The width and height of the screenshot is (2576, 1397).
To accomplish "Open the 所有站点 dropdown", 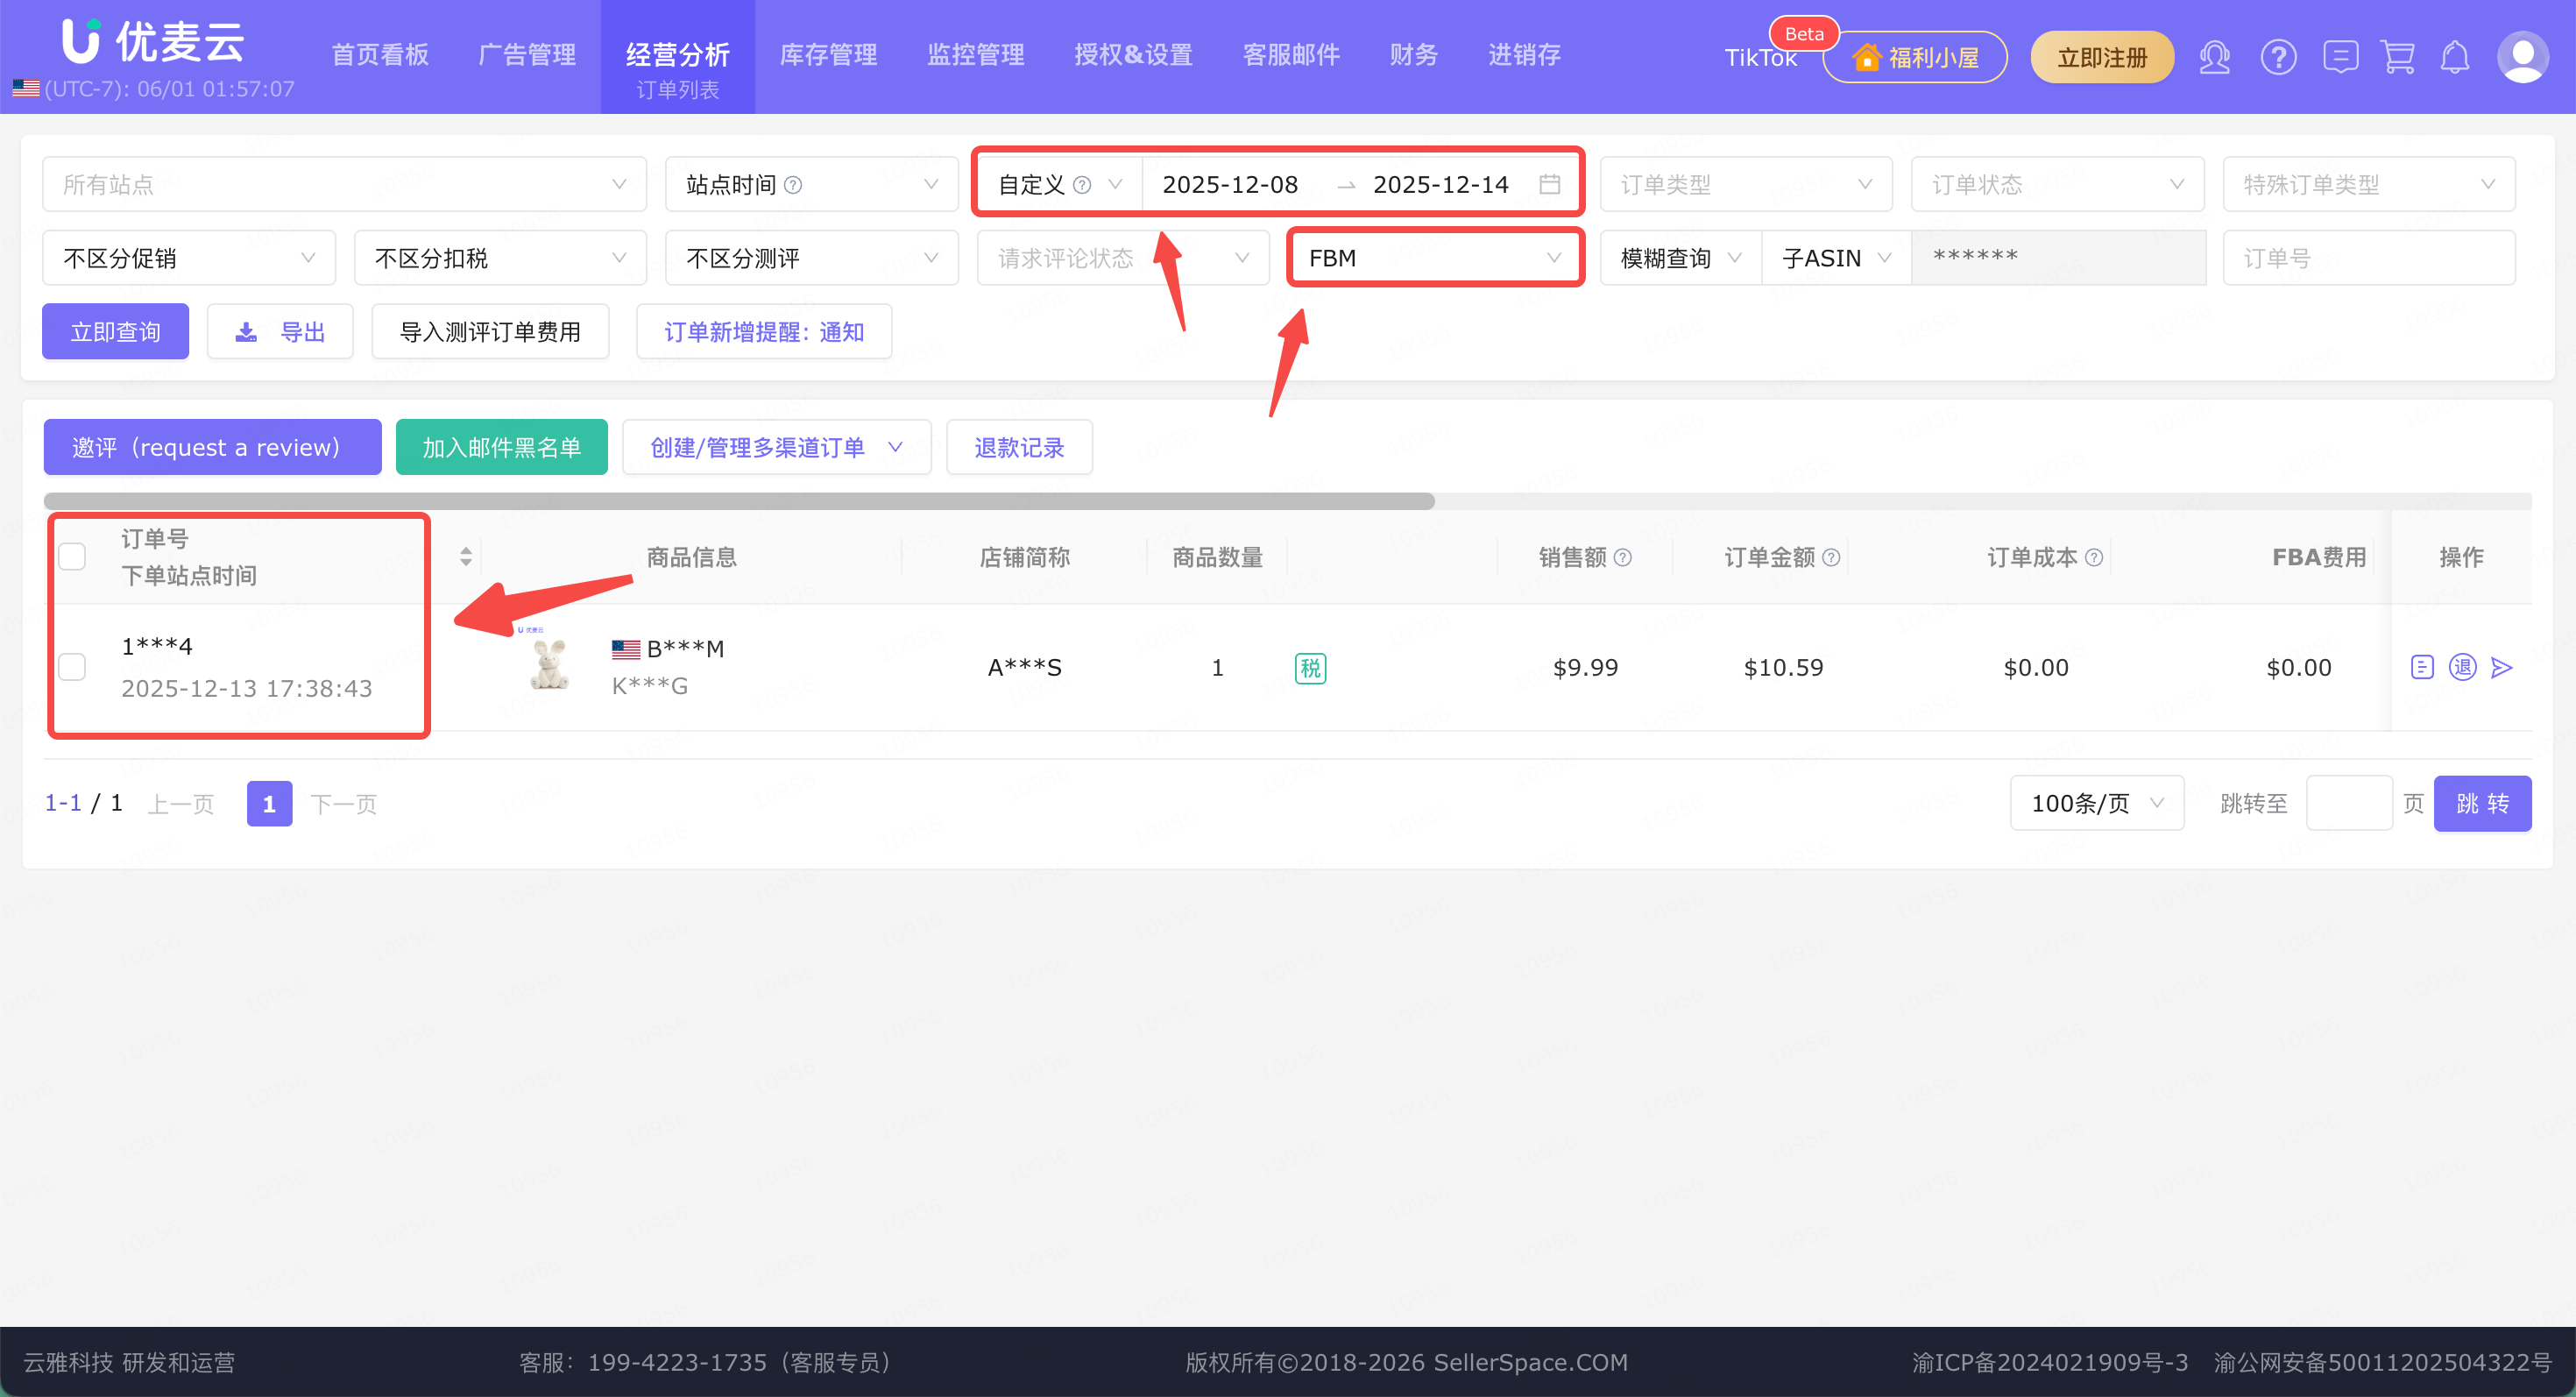I will click(x=344, y=184).
